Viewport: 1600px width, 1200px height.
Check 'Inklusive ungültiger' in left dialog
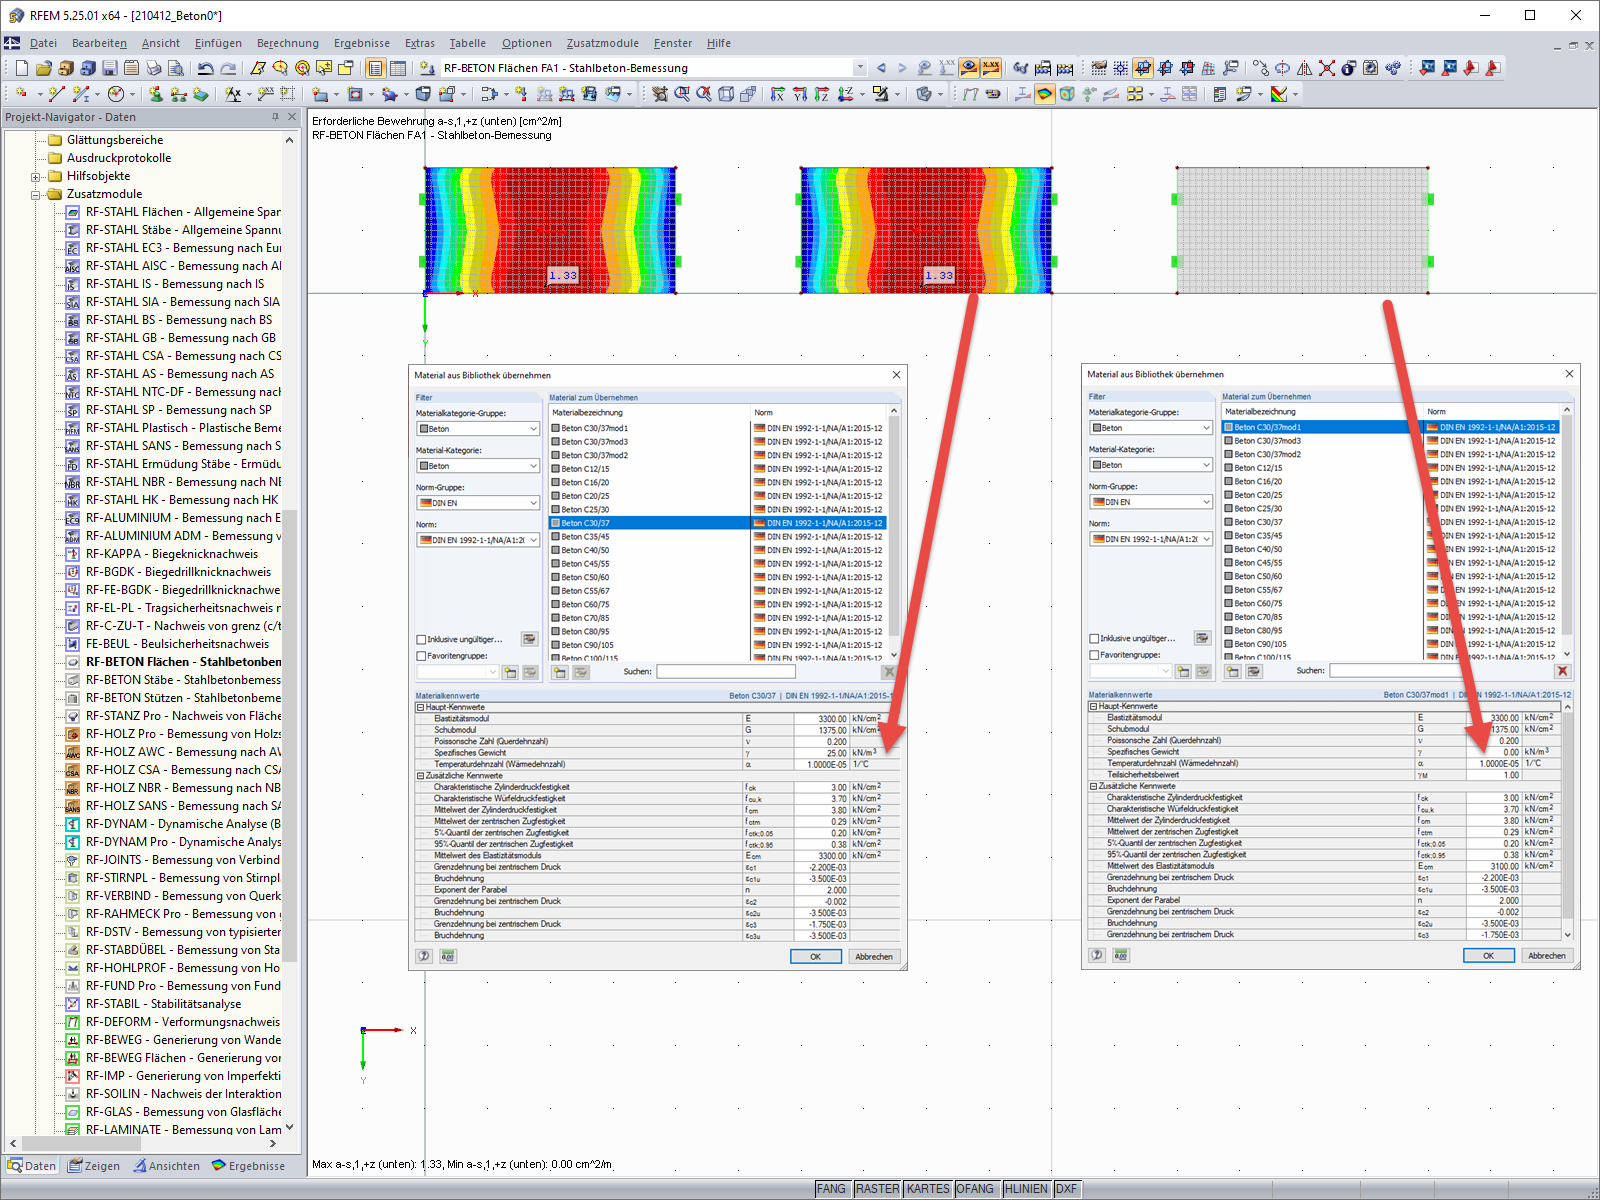tap(421, 640)
